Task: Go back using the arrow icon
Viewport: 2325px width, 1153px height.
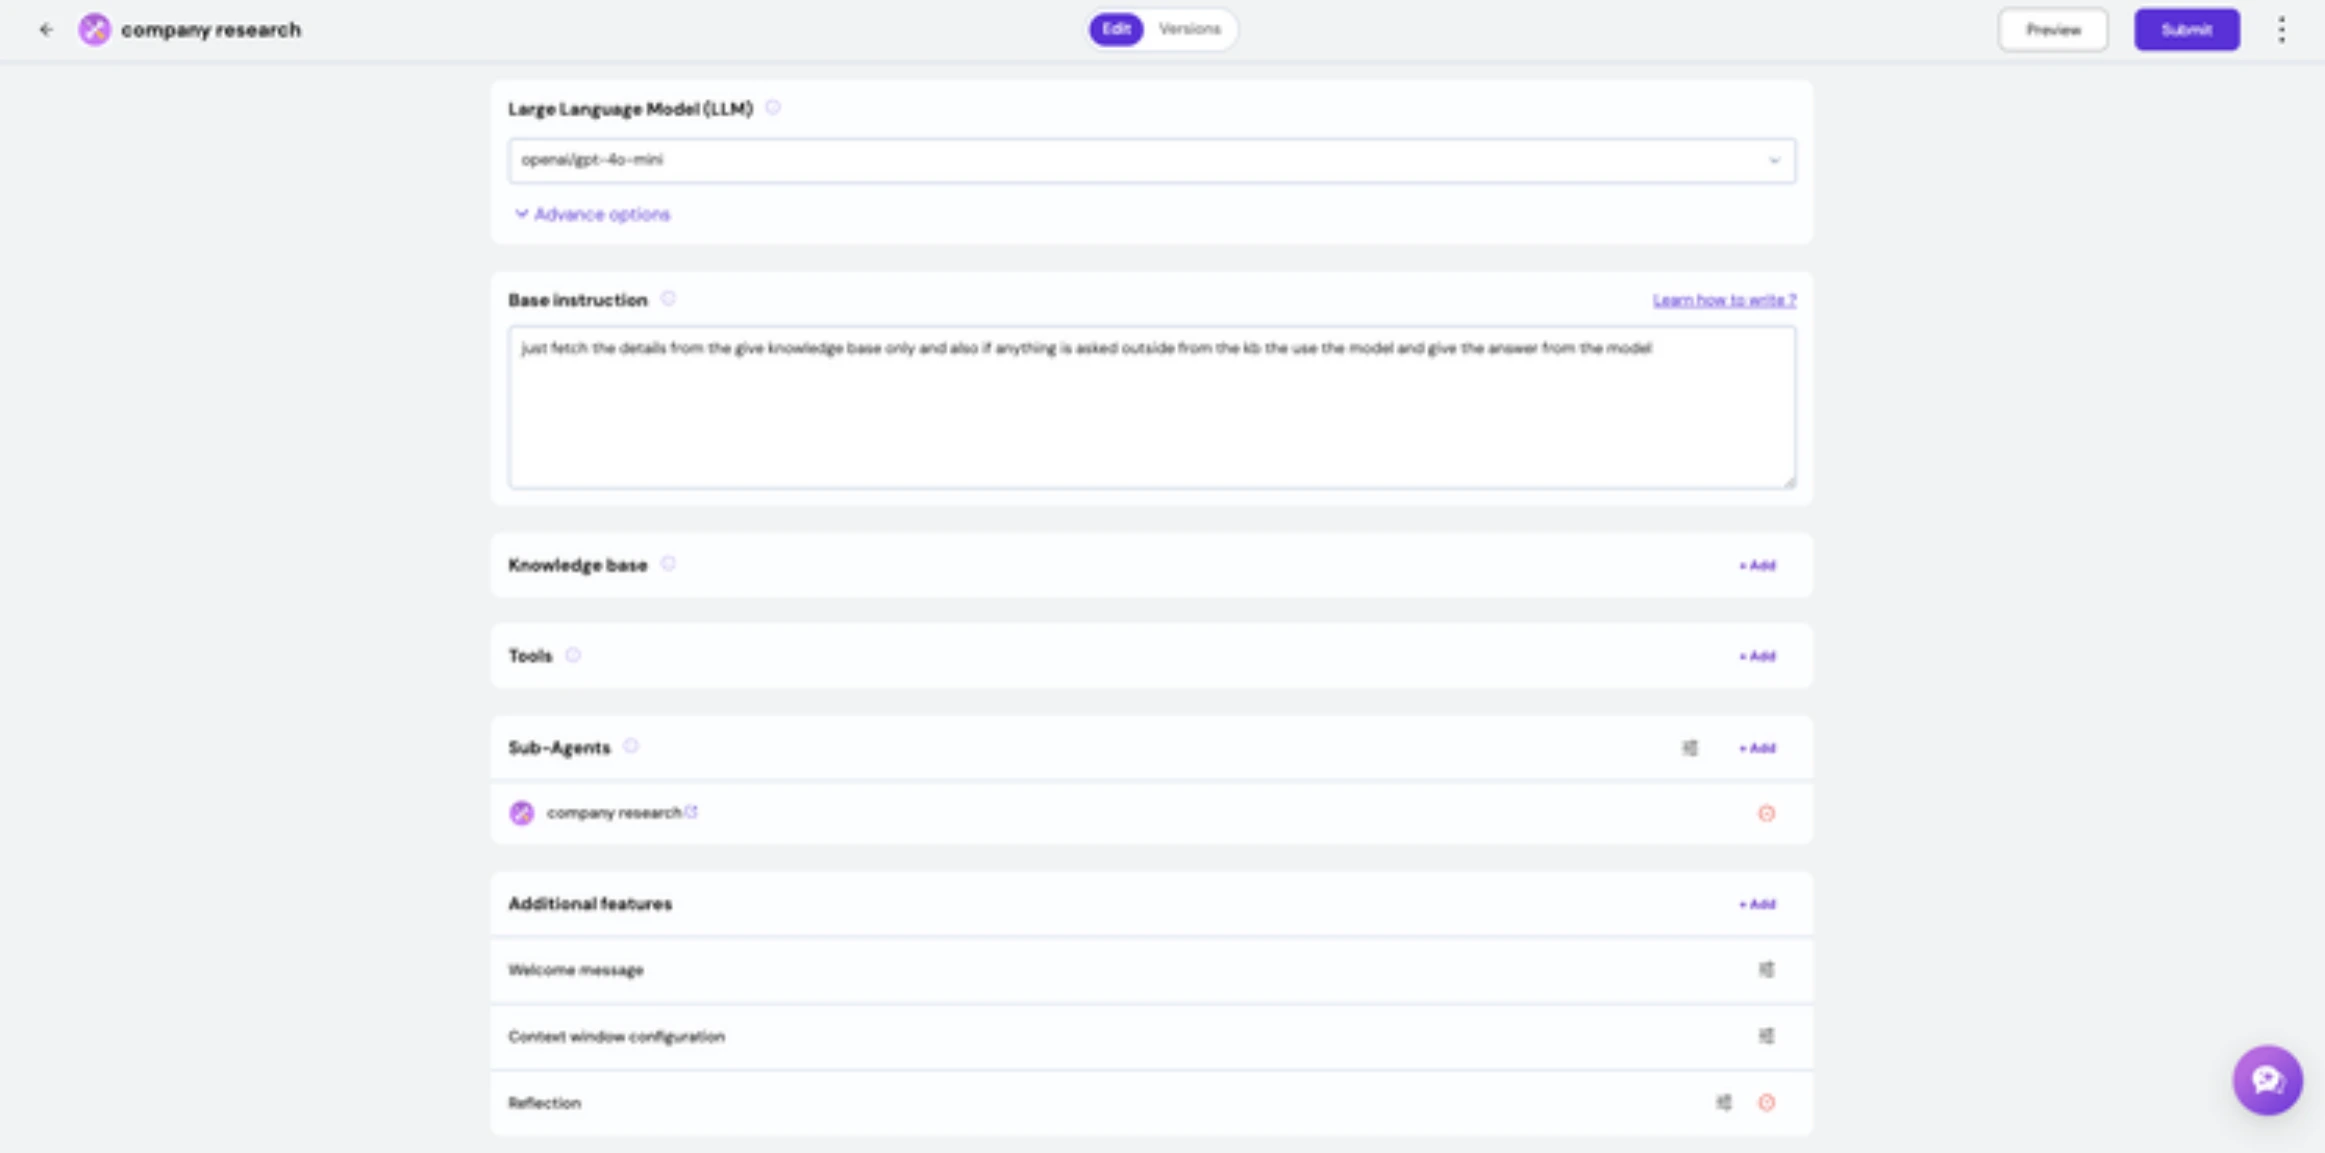Action: pyautogui.click(x=46, y=30)
